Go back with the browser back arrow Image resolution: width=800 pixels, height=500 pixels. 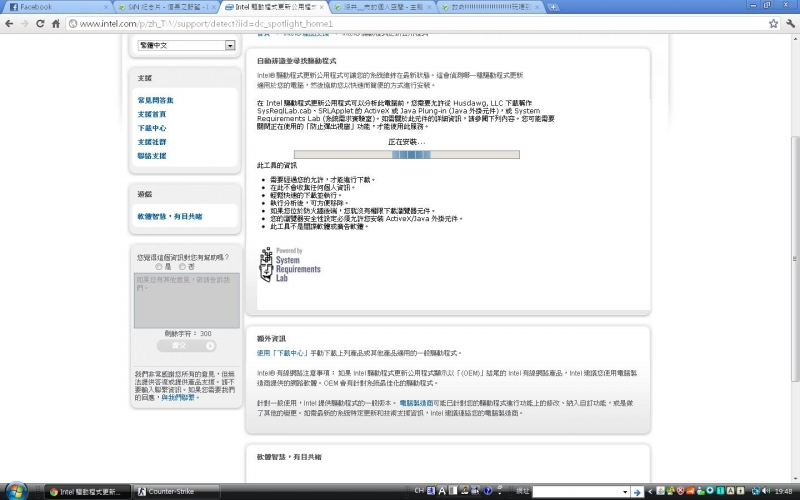coord(9,23)
